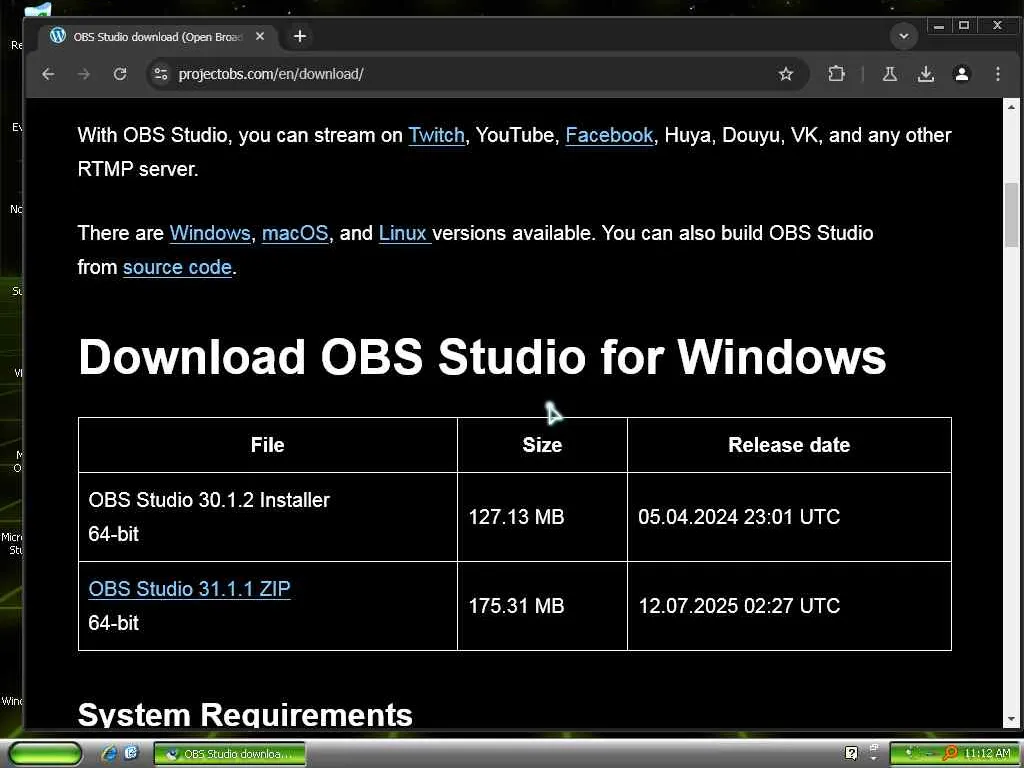Follow the Windows versions link
Screen dimensions: 1024x768
[x=210, y=233]
